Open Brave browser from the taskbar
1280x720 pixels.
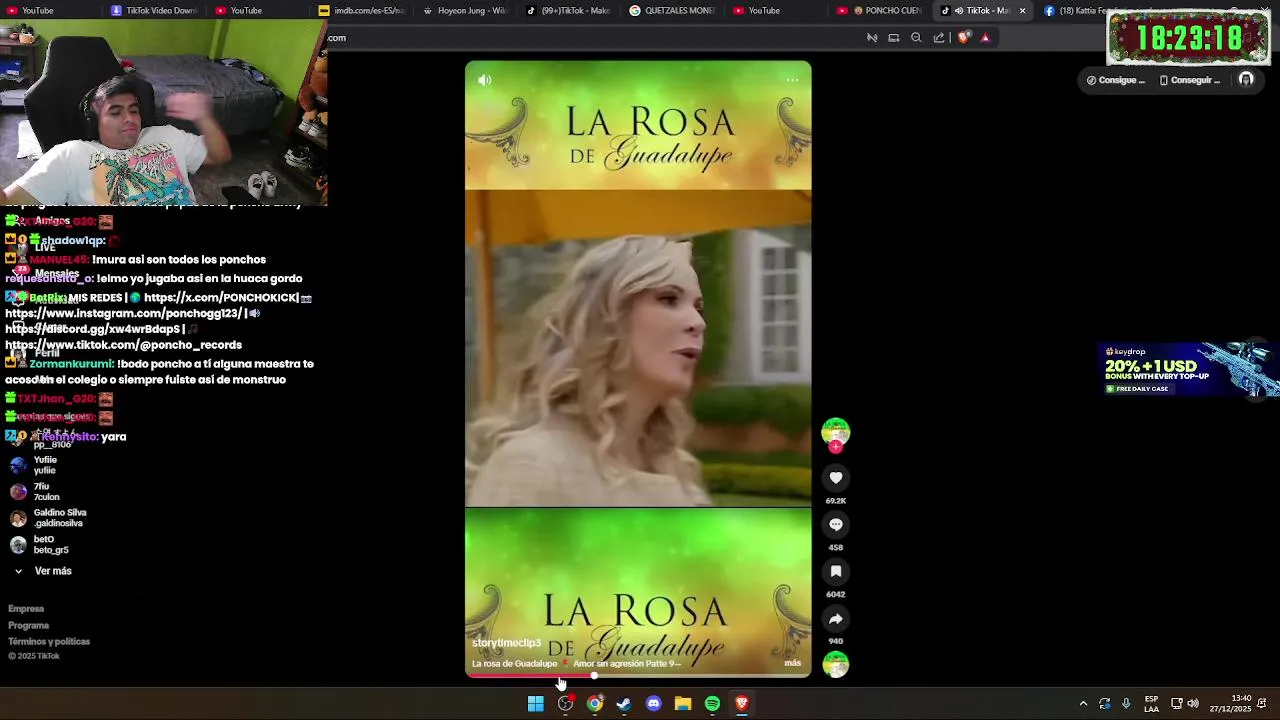[742, 704]
